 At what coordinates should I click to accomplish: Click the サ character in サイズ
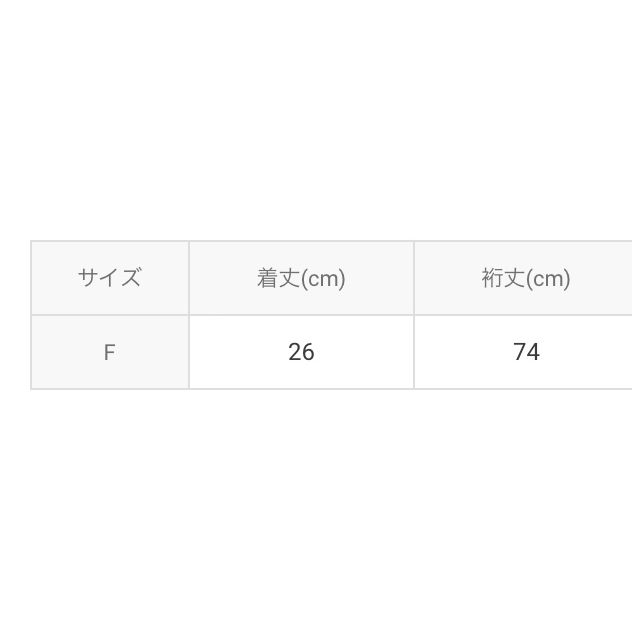click(x=88, y=277)
